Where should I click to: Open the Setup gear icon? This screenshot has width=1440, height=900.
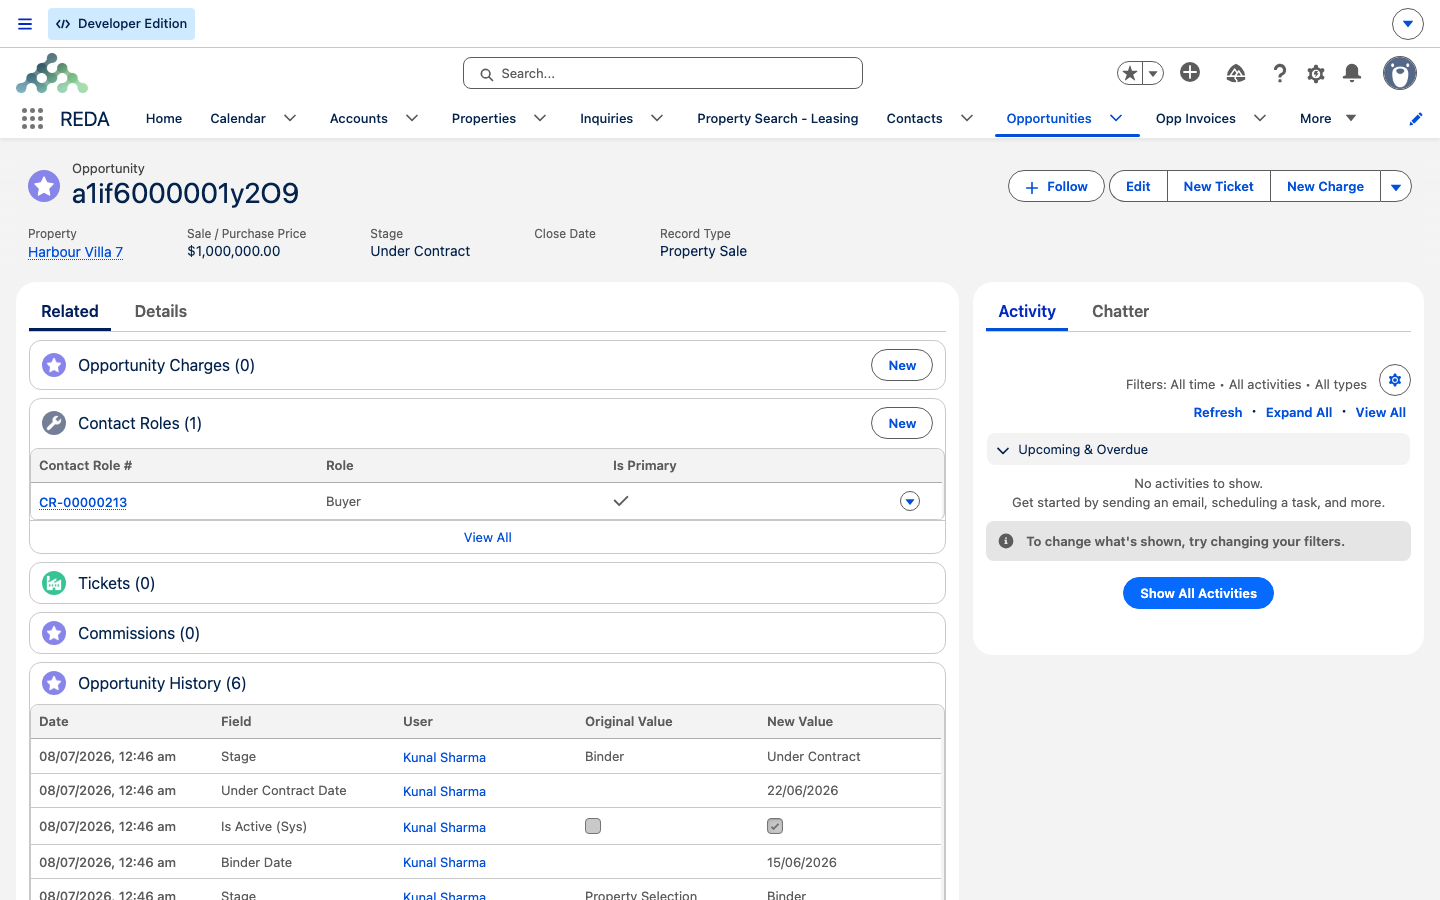[1316, 73]
